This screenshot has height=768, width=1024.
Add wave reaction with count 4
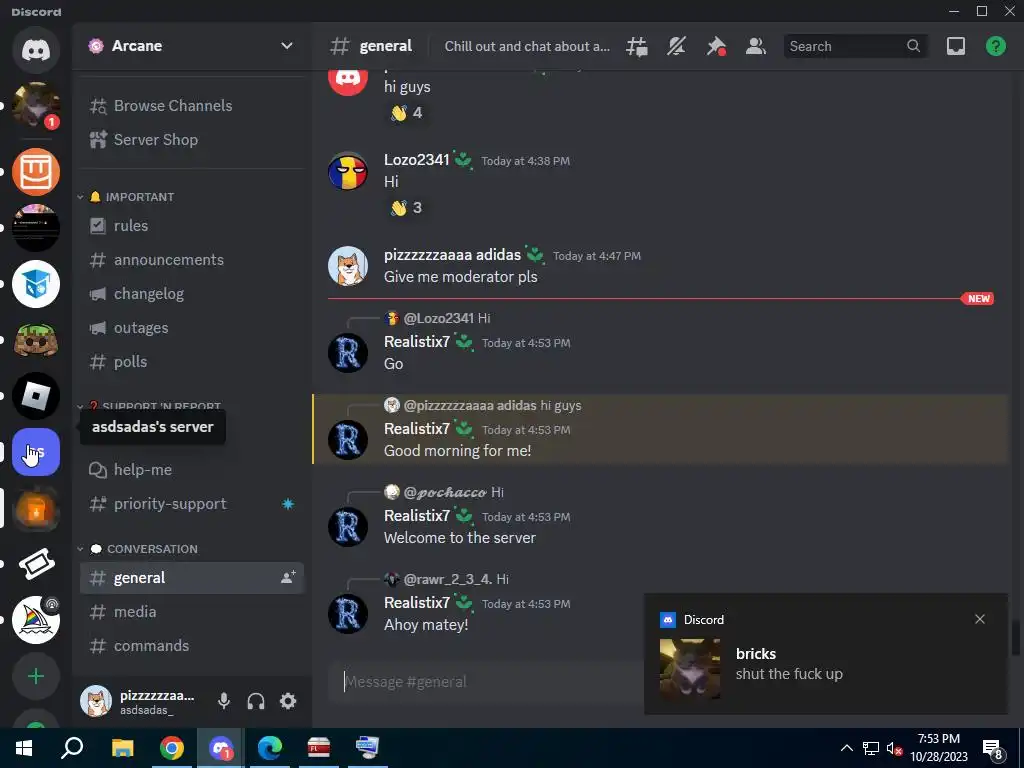pyautogui.click(x=406, y=113)
